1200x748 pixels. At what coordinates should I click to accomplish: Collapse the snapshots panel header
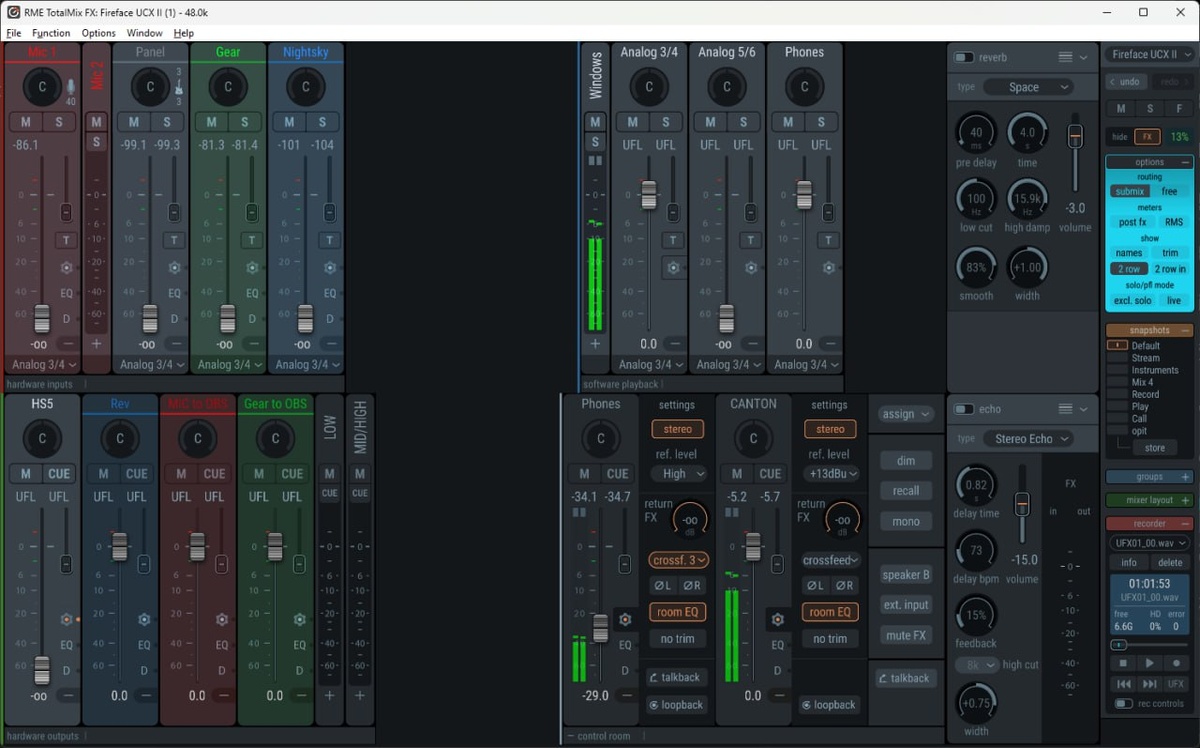(x=1149, y=330)
